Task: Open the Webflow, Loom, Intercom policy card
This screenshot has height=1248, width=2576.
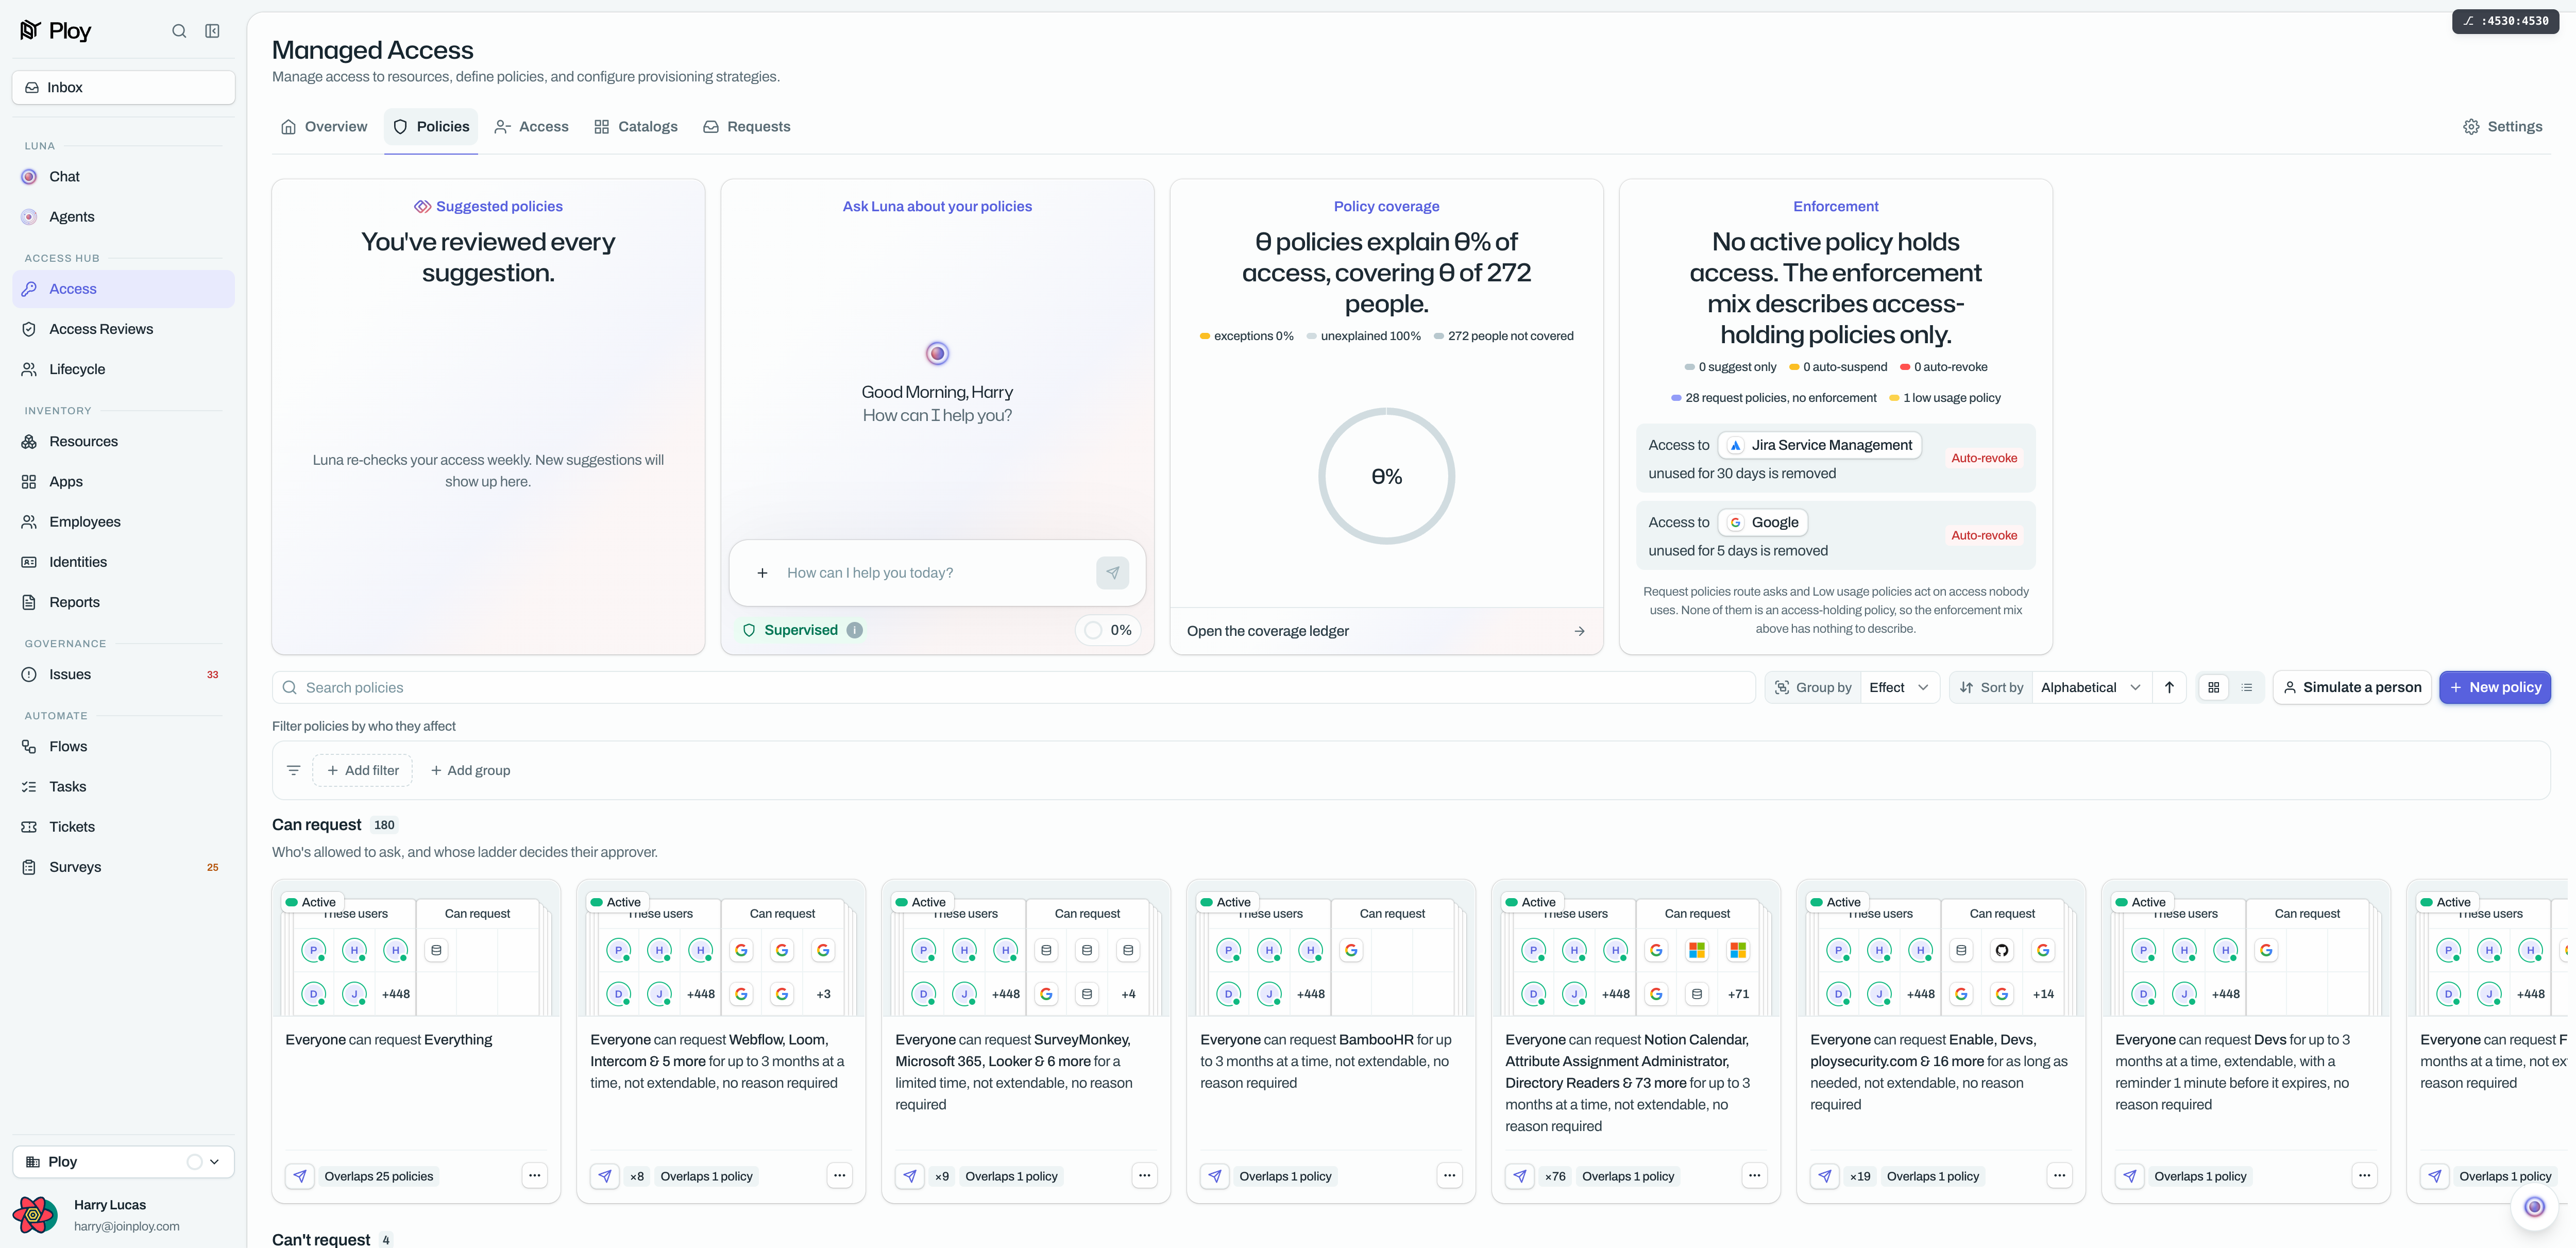Action: point(721,1041)
